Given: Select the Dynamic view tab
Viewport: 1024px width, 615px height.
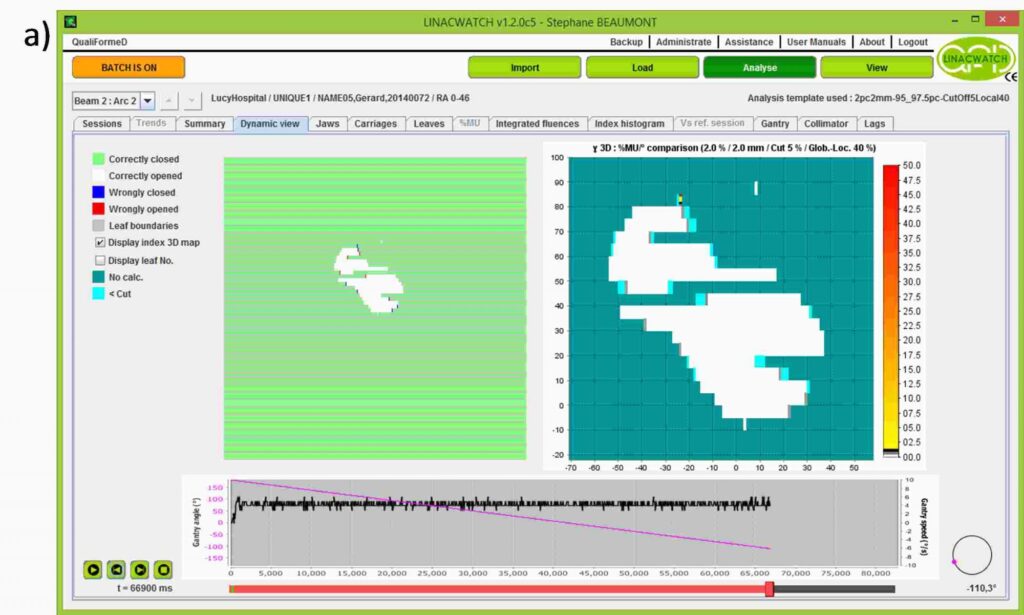Looking at the screenshot, I should [270, 123].
